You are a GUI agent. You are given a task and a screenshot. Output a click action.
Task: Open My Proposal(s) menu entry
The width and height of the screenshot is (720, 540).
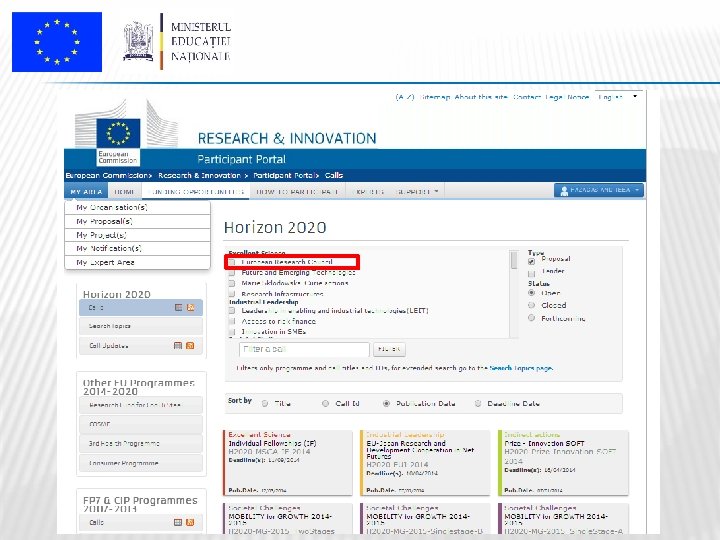point(138,221)
